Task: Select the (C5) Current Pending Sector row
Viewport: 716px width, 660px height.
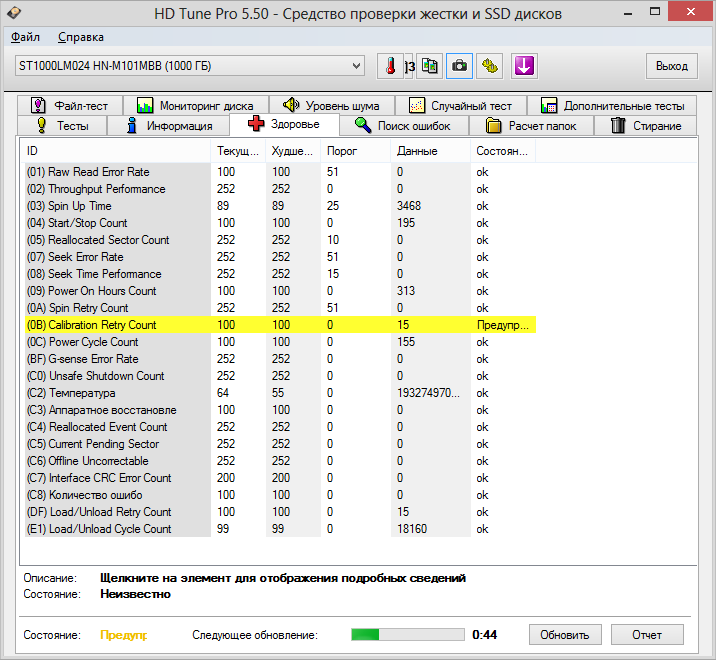Action: (280, 444)
